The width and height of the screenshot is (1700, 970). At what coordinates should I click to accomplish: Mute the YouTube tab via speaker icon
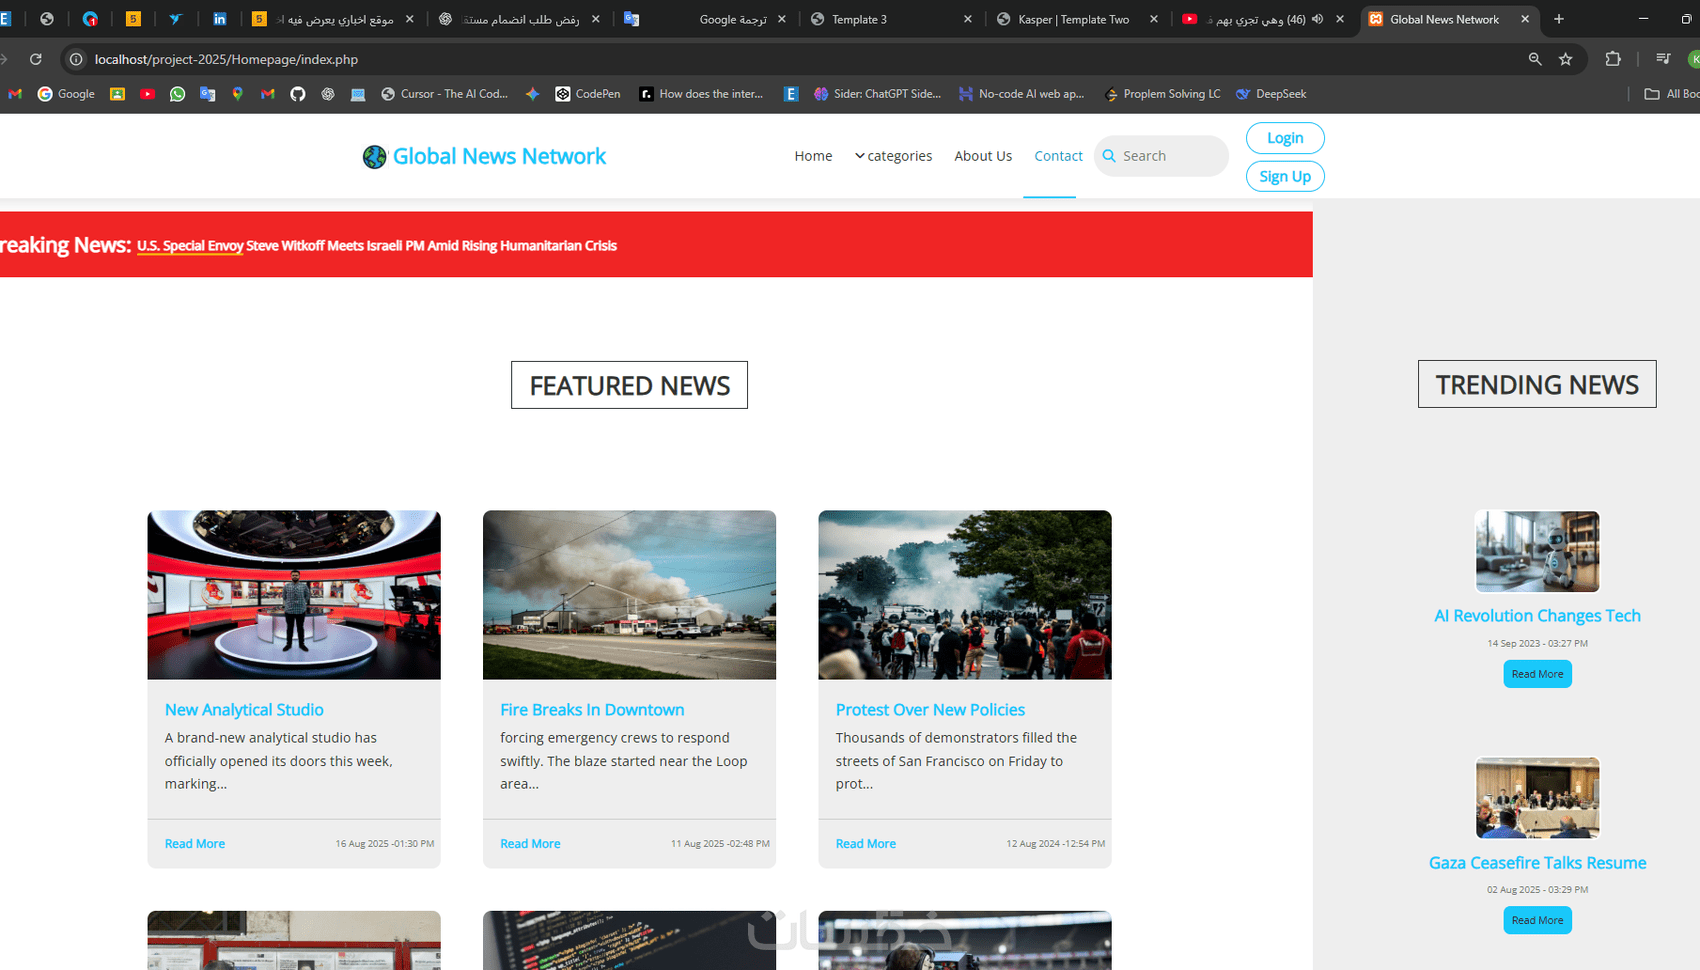[1317, 19]
